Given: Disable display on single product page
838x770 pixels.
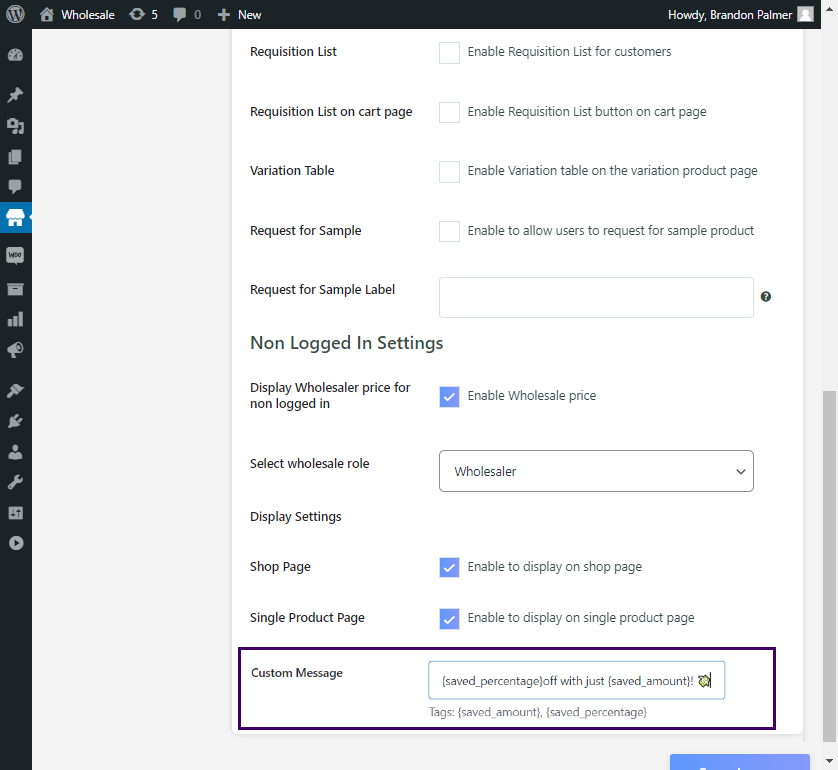Looking at the screenshot, I should tap(449, 618).
